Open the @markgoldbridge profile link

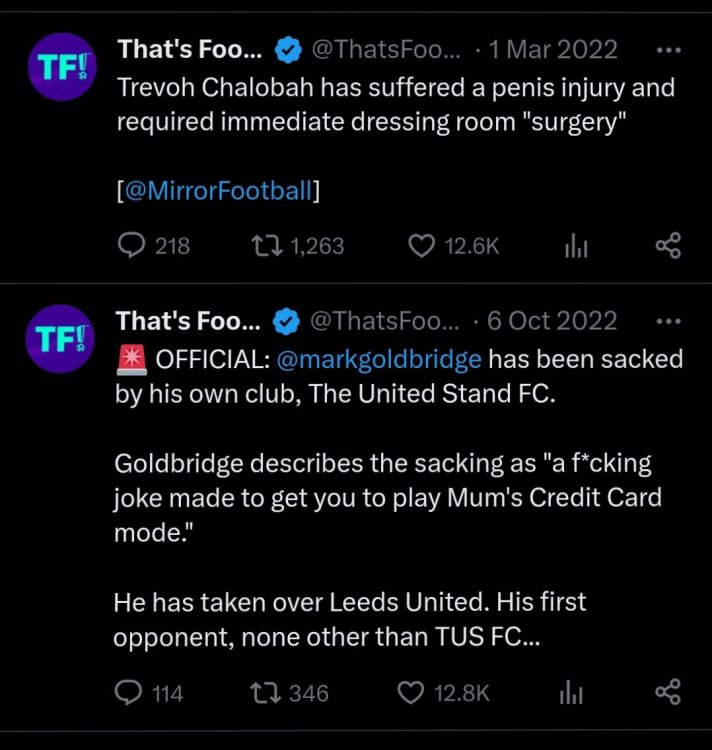coord(379,359)
